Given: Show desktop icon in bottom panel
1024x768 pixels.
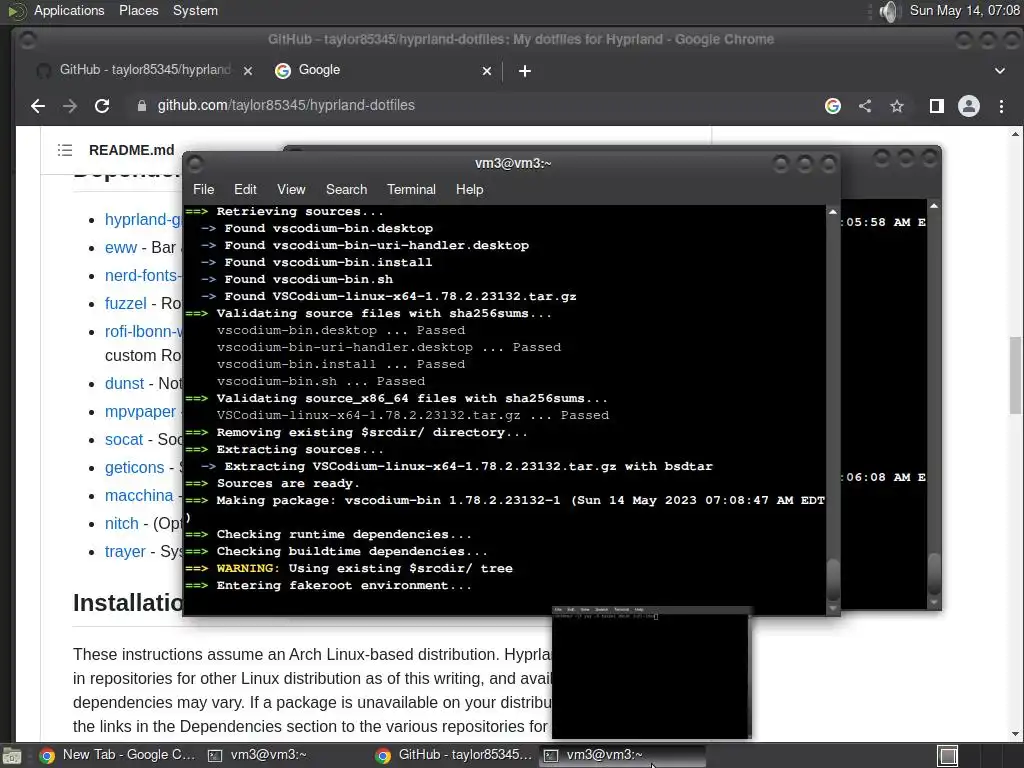Looking at the screenshot, I should [x=12, y=756].
